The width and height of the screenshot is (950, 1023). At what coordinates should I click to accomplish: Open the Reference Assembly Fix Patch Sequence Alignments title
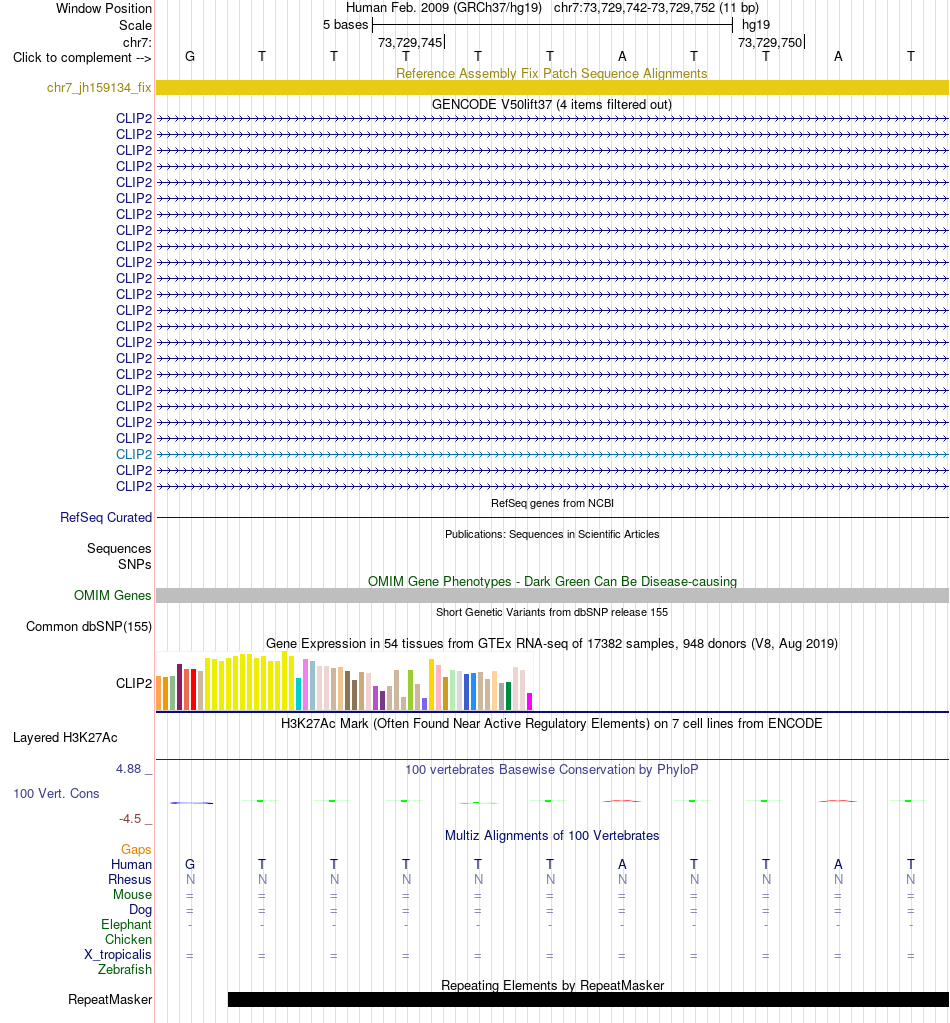tap(552, 73)
